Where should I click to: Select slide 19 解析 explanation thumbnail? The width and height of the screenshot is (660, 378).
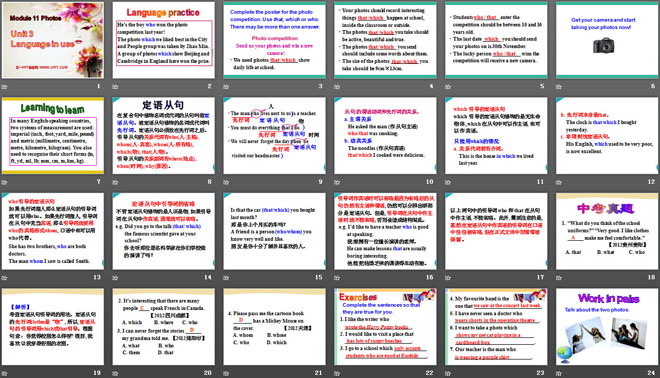(53, 327)
